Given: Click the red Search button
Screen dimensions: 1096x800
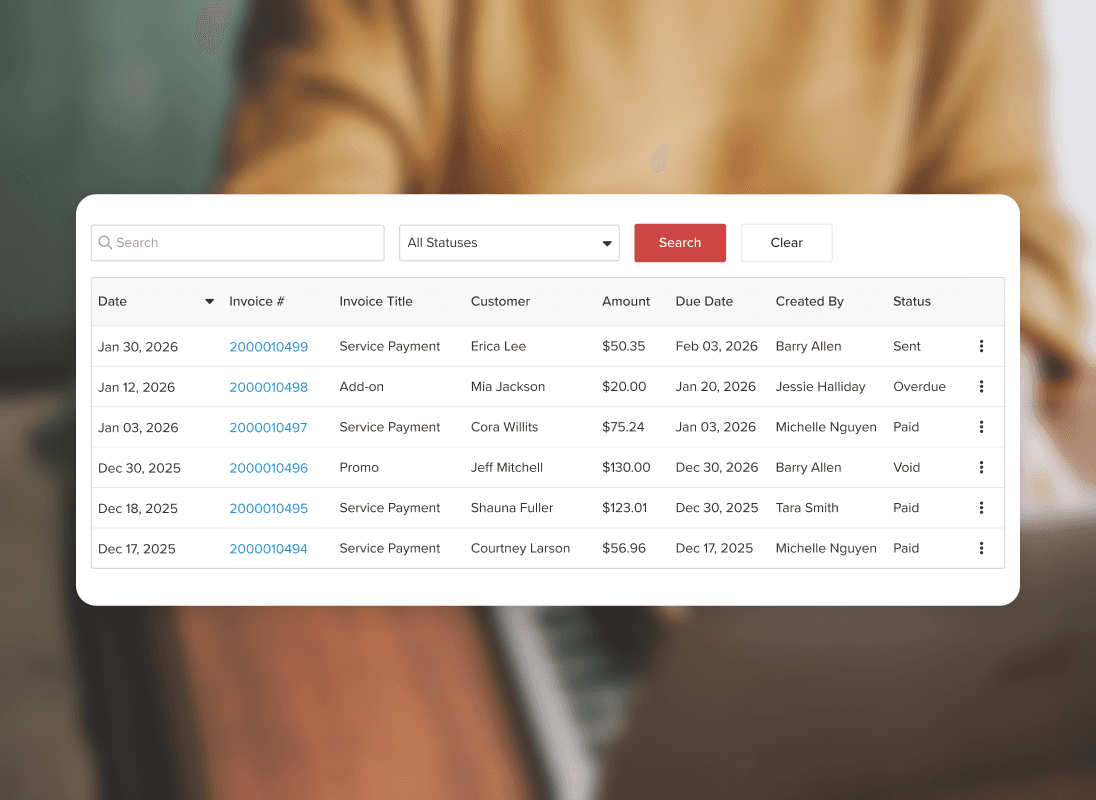Looking at the screenshot, I should tap(680, 243).
